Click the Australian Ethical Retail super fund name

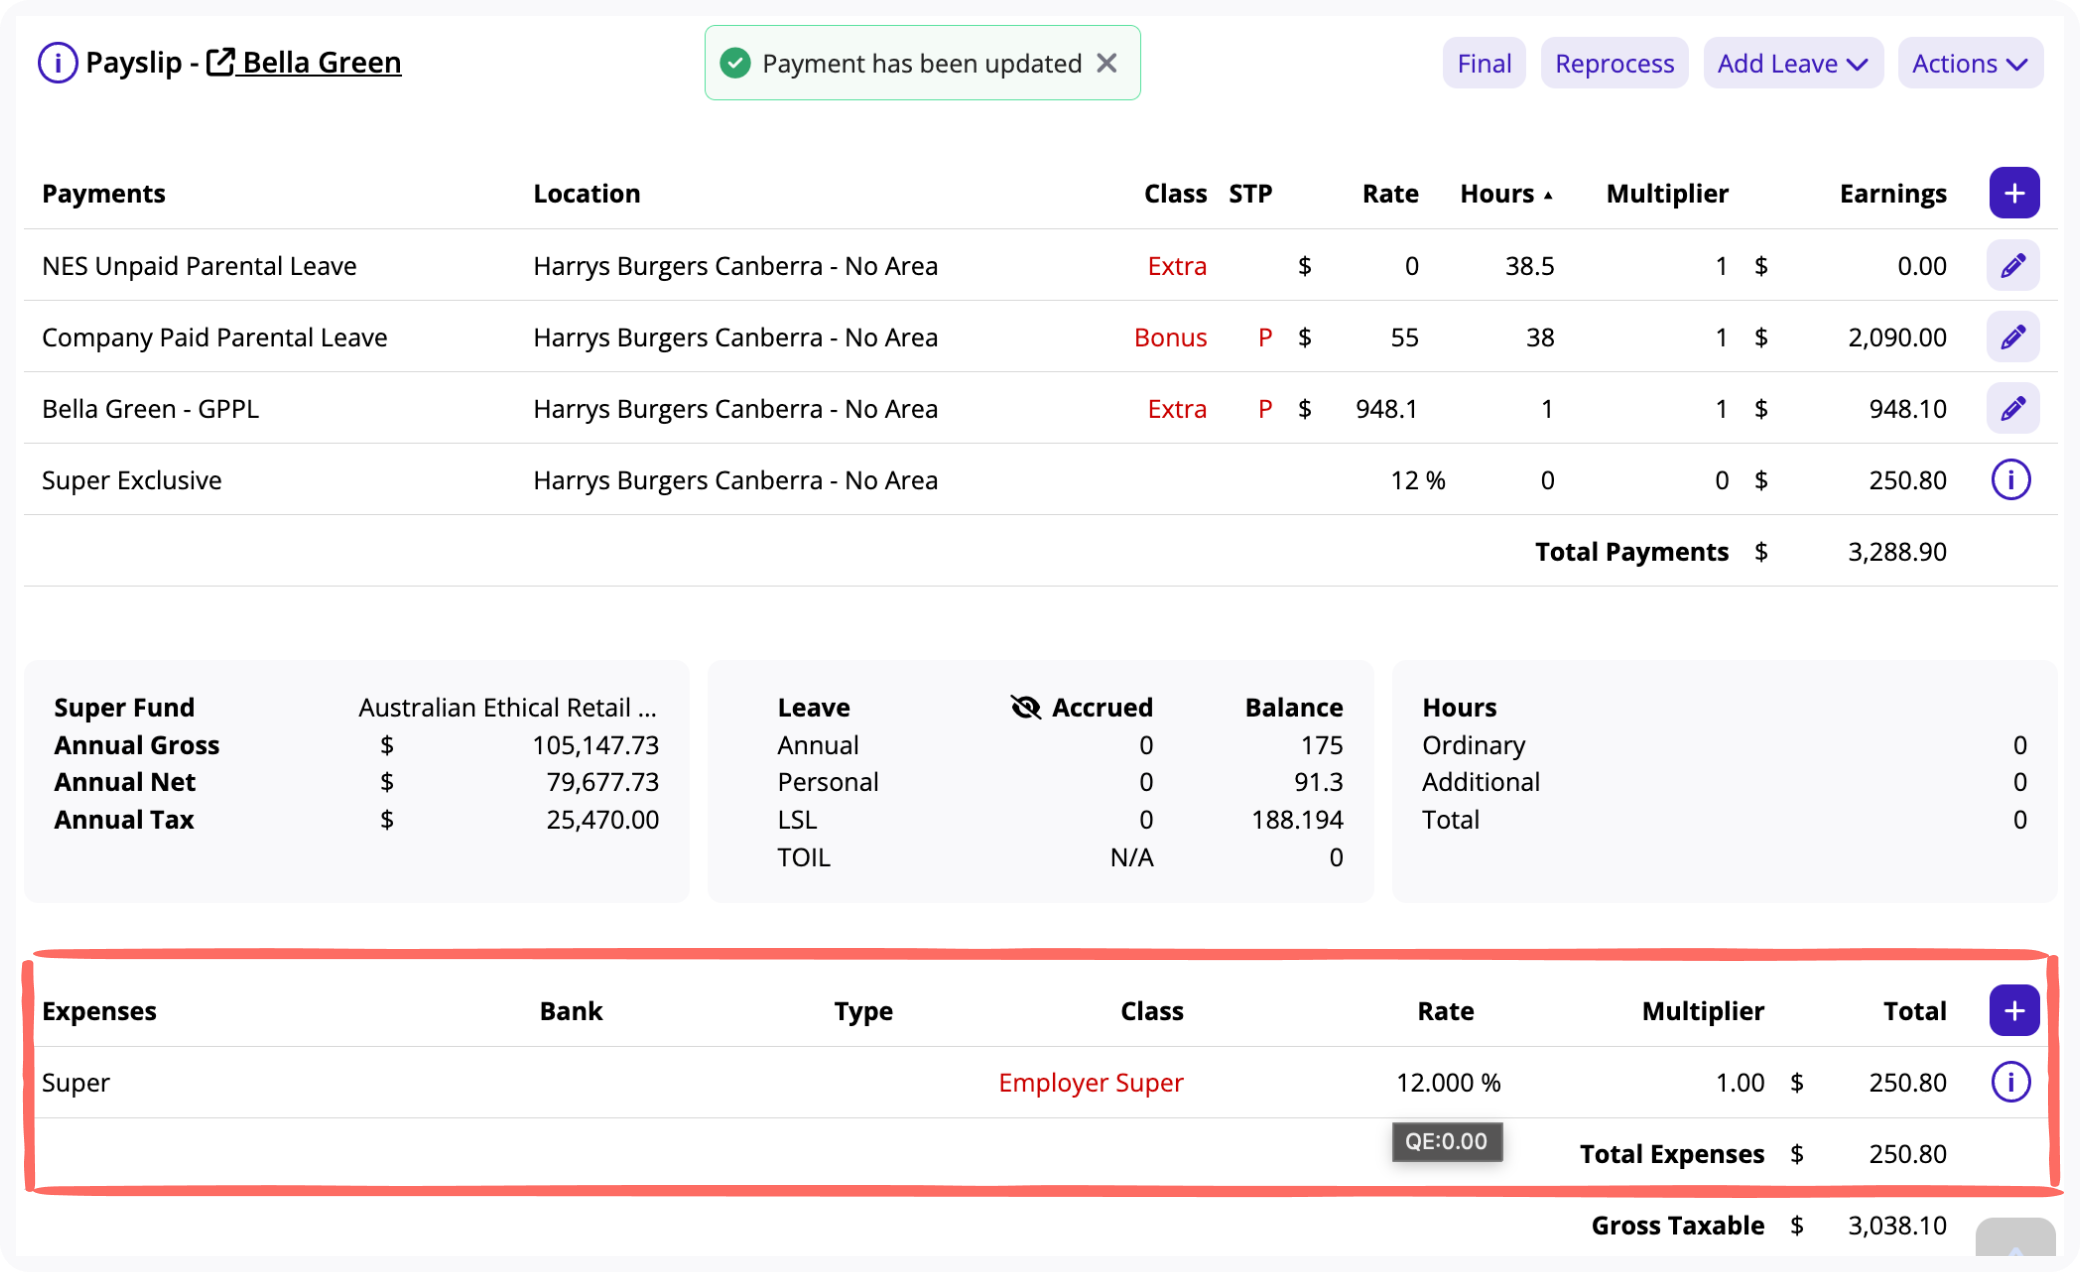click(x=507, y=707)
